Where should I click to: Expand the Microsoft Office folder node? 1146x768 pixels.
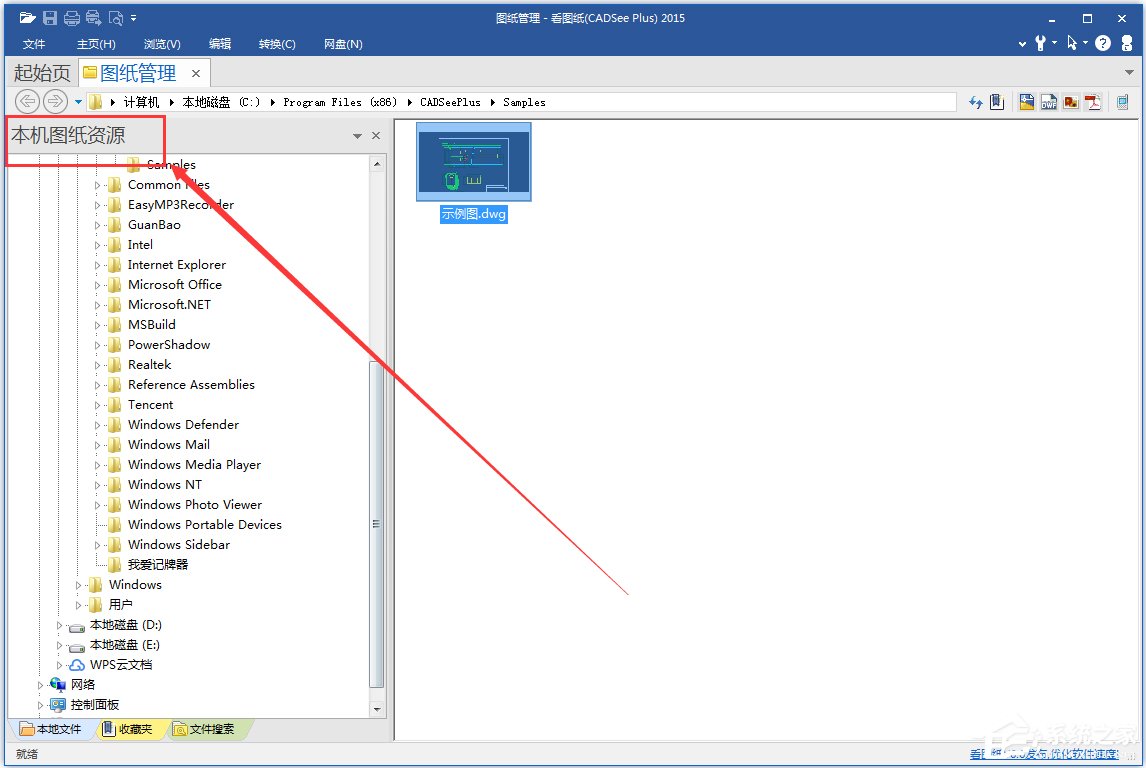click(x=98, y=285)
